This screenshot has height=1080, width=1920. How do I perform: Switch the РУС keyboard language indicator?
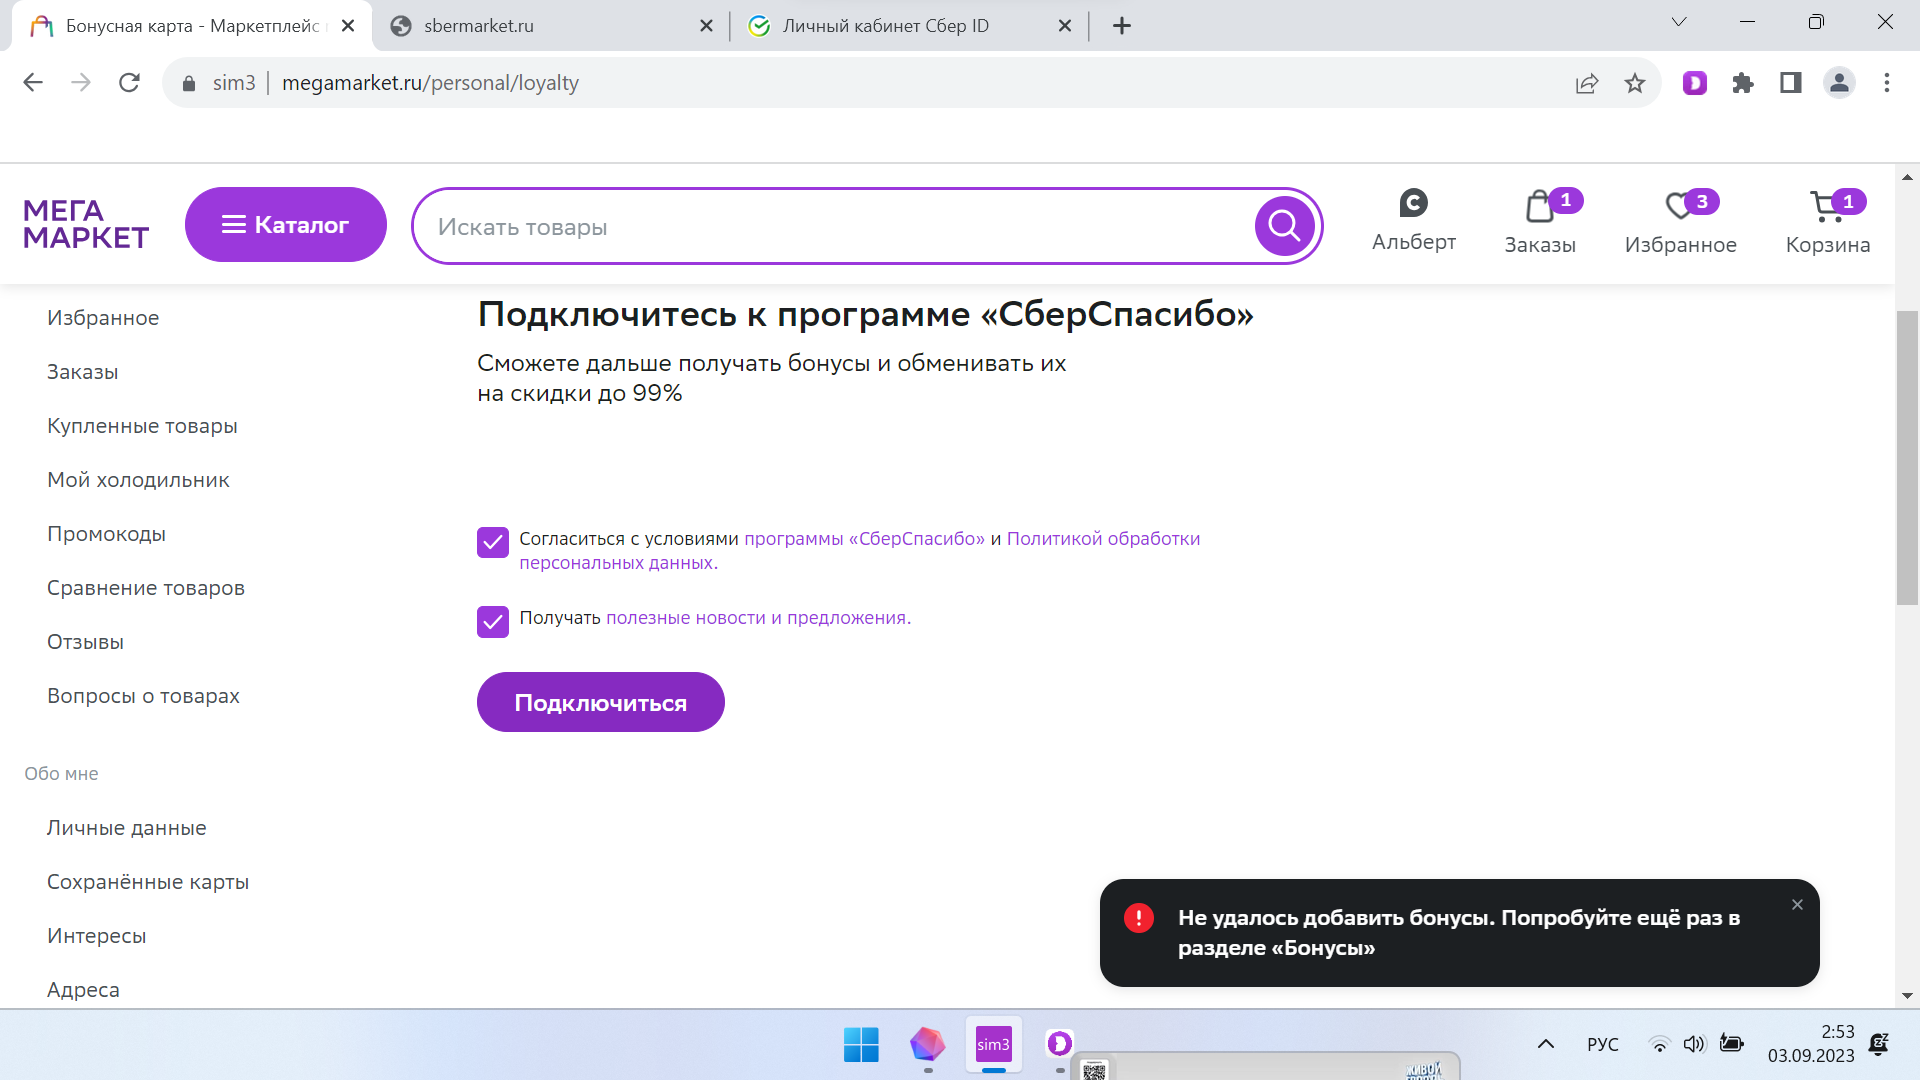[x=1602, y=1044]
